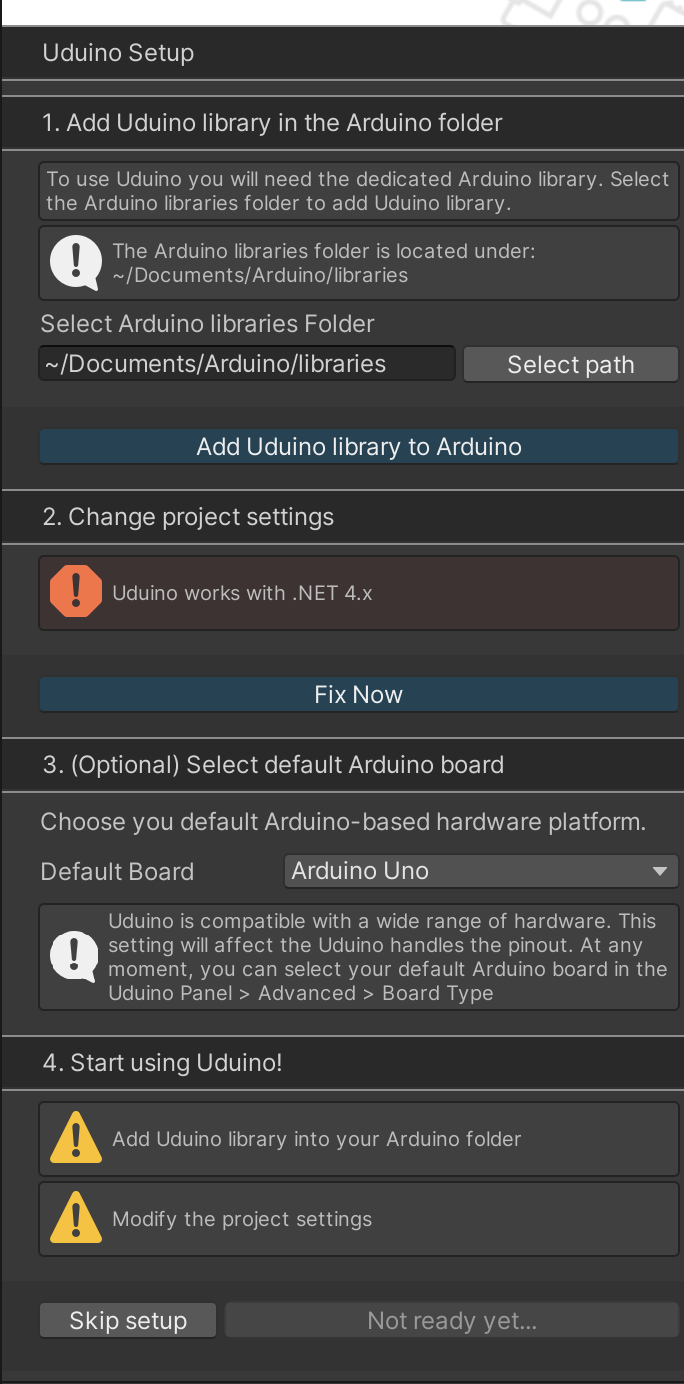Click the Not ready yet button
The height and width of the screenshot is (1384, 684).
(x=452, y=1321)
